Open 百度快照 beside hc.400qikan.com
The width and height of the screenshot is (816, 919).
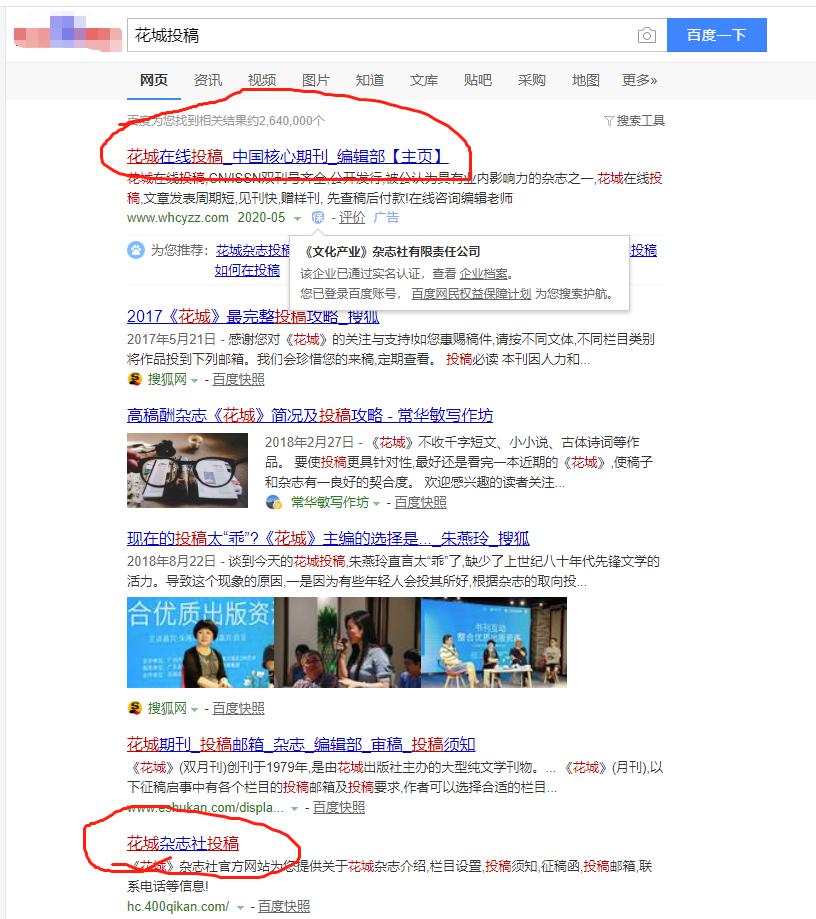[x=284, y=907]
